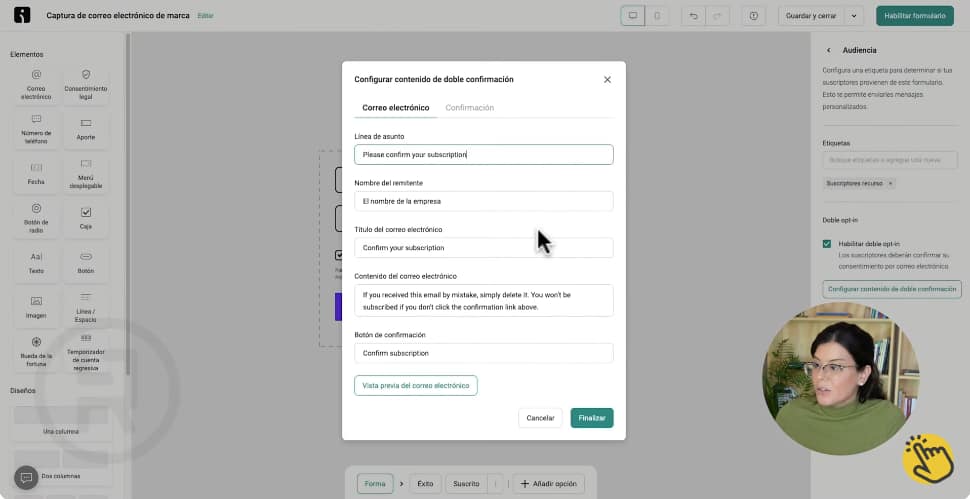This screenshot has height=499, width=970.
Task: Remove the Suscriptores recurso tag
Action: (x=890, y=184)
